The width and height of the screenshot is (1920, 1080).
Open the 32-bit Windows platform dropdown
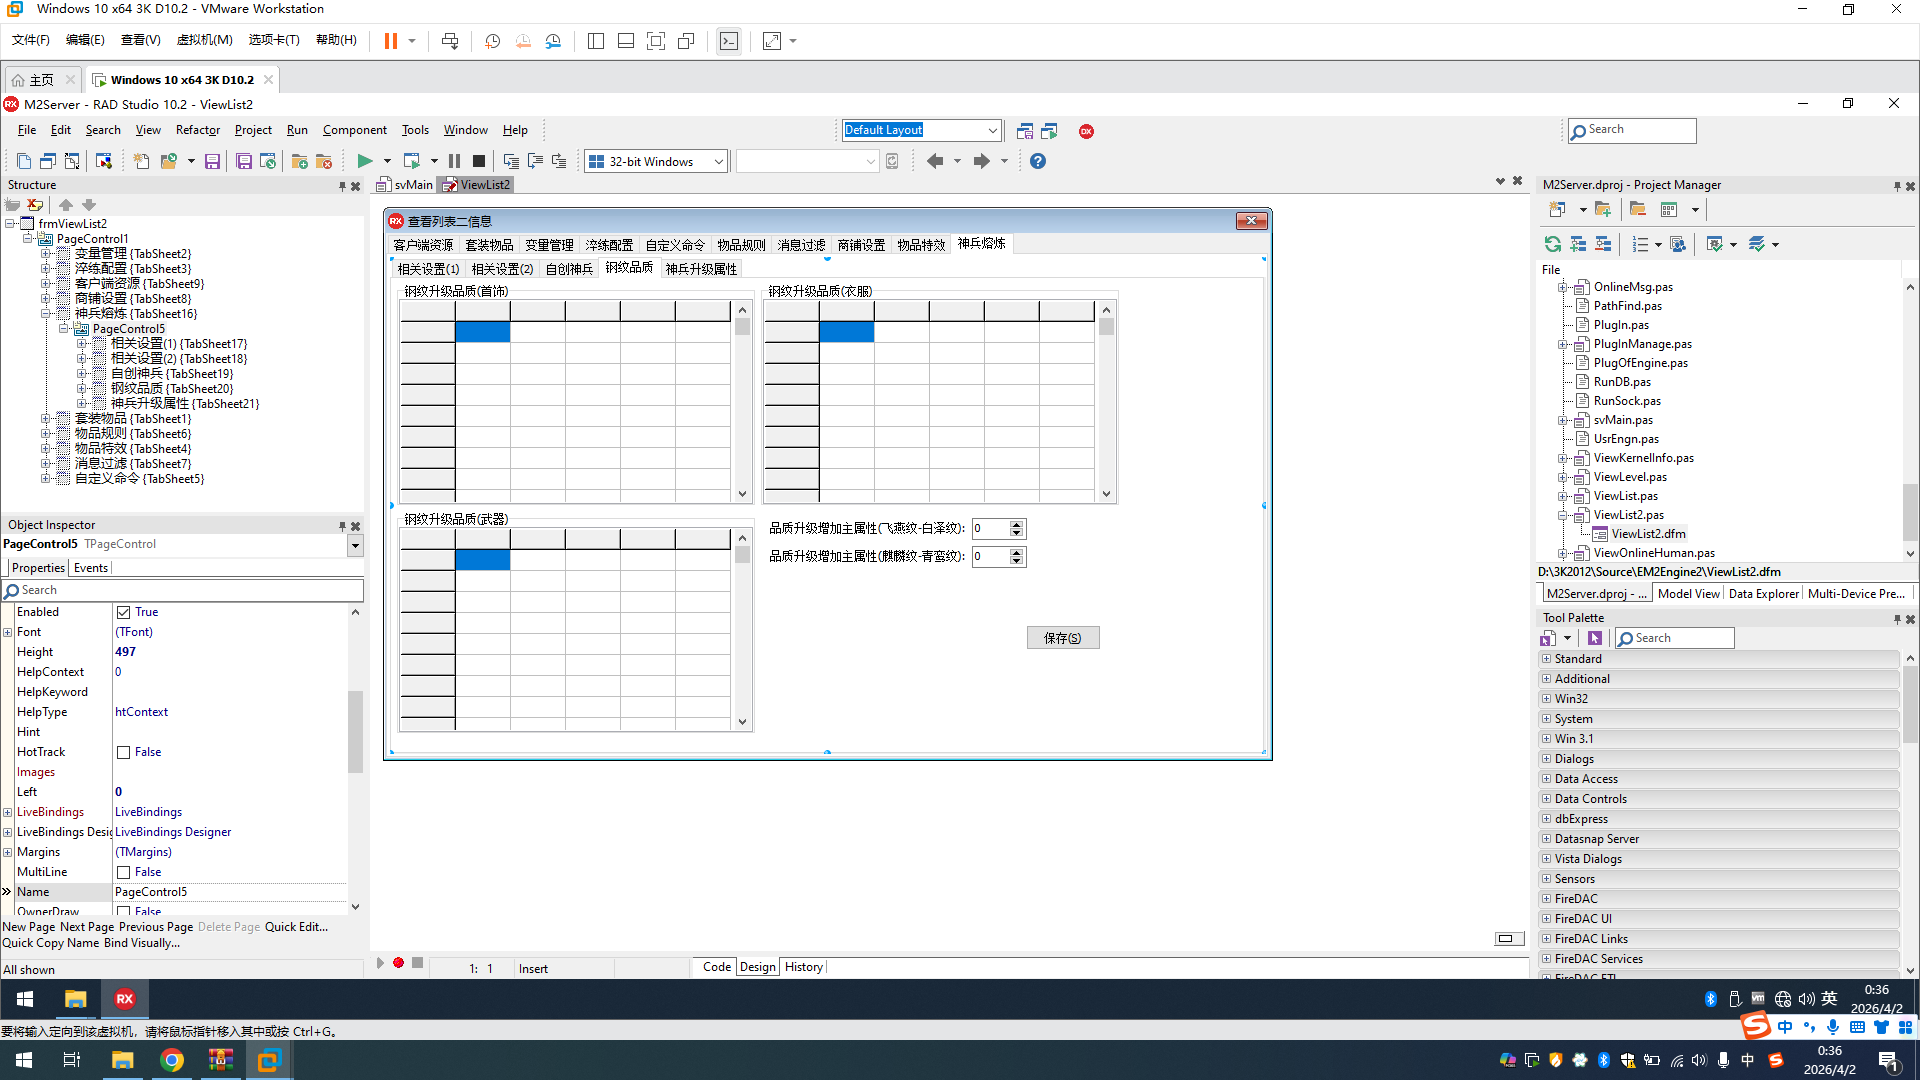718,161
